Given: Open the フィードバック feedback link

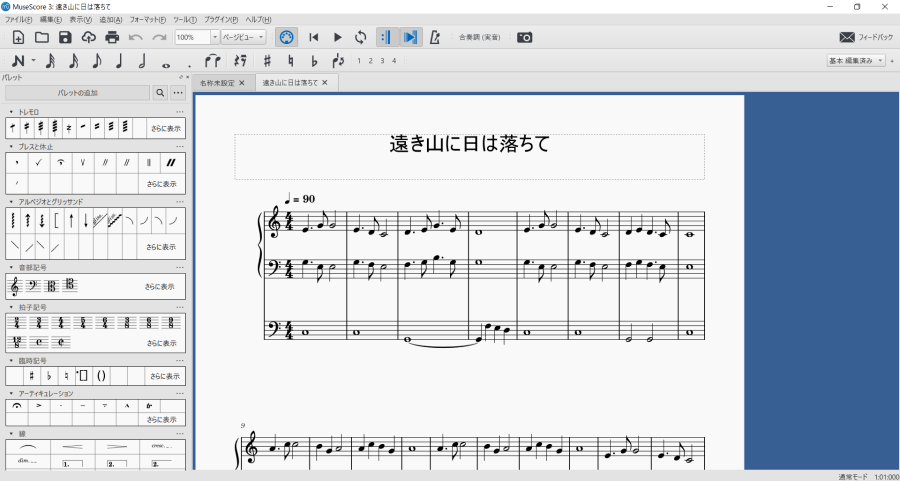Looking at the screenshot, I should coord(866,37).
